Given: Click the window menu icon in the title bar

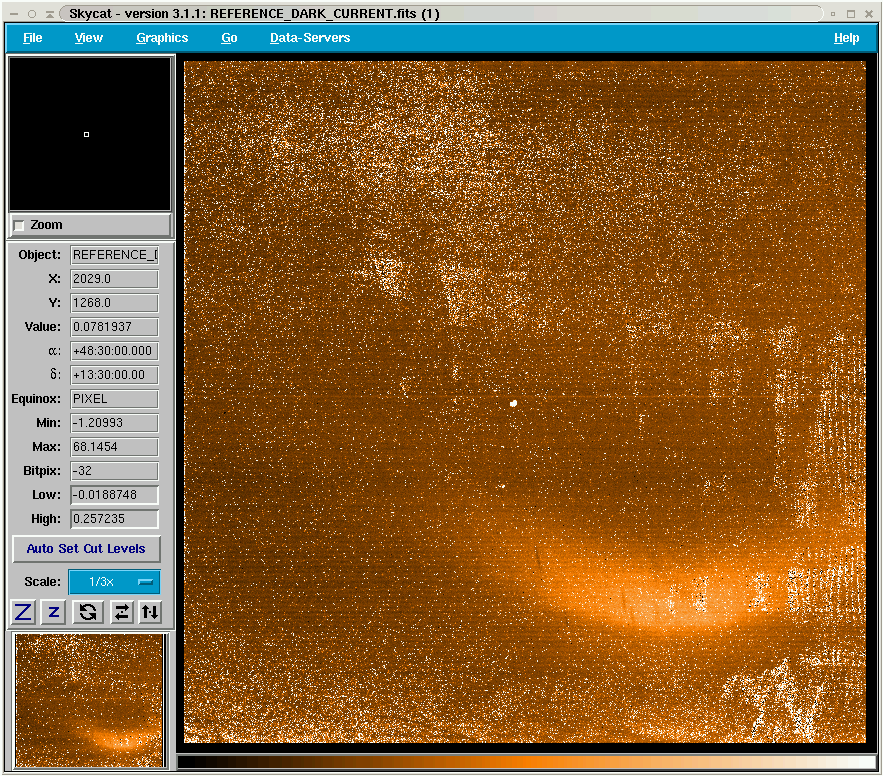Looking at the screenshot, I should [x=14, y=14].
